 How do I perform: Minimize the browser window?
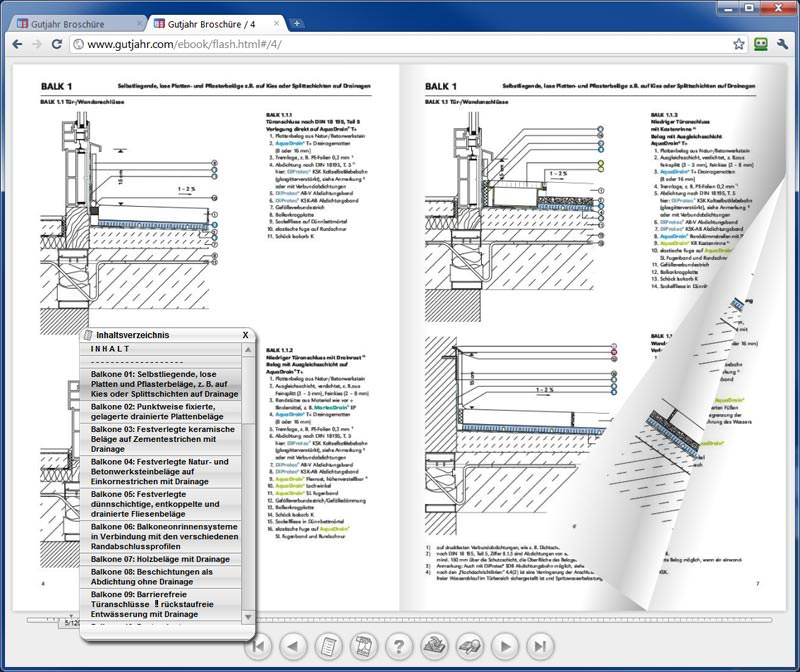click(x=729, y=8)
